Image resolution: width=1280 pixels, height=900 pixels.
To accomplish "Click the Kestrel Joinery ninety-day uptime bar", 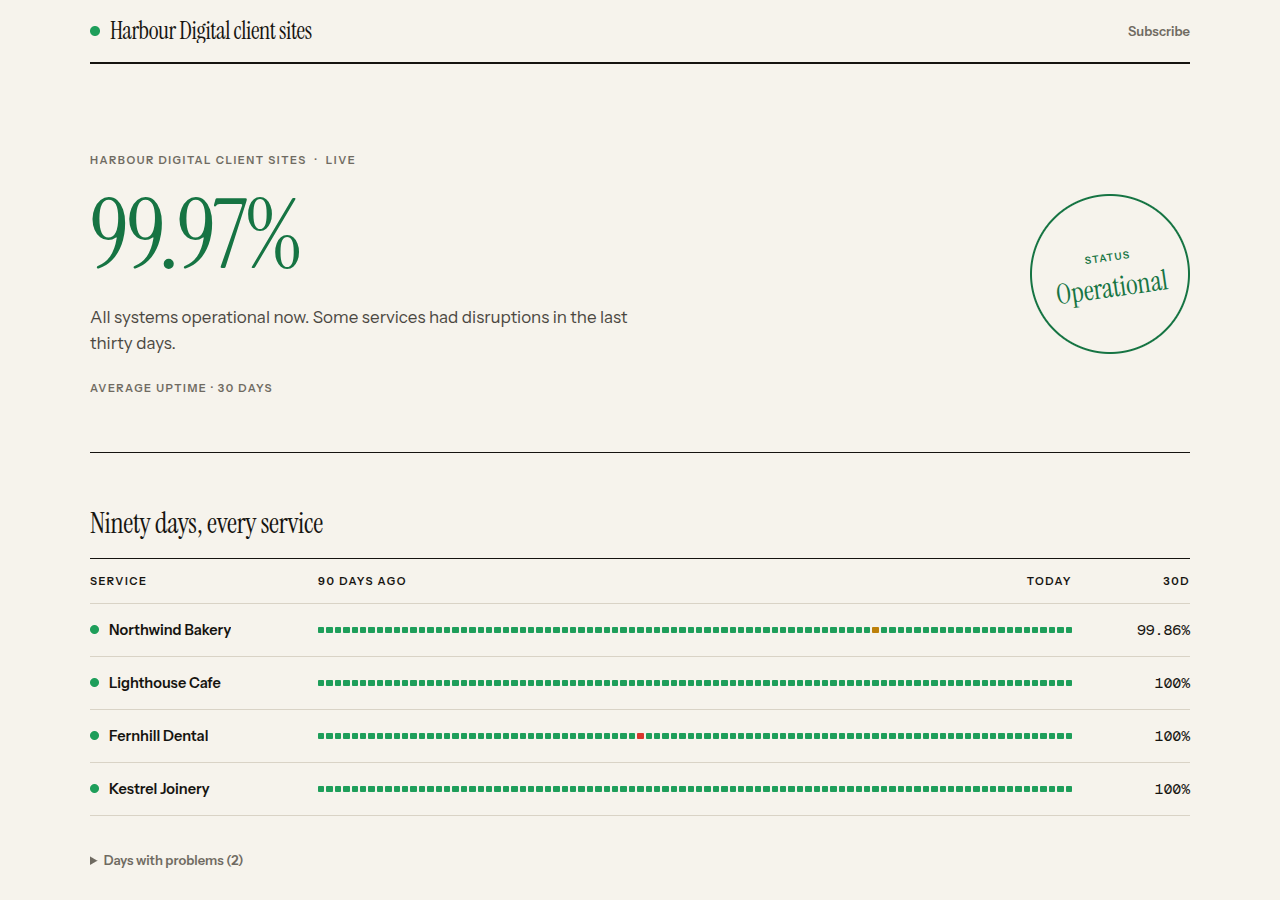I will click(x=695, y=789).
